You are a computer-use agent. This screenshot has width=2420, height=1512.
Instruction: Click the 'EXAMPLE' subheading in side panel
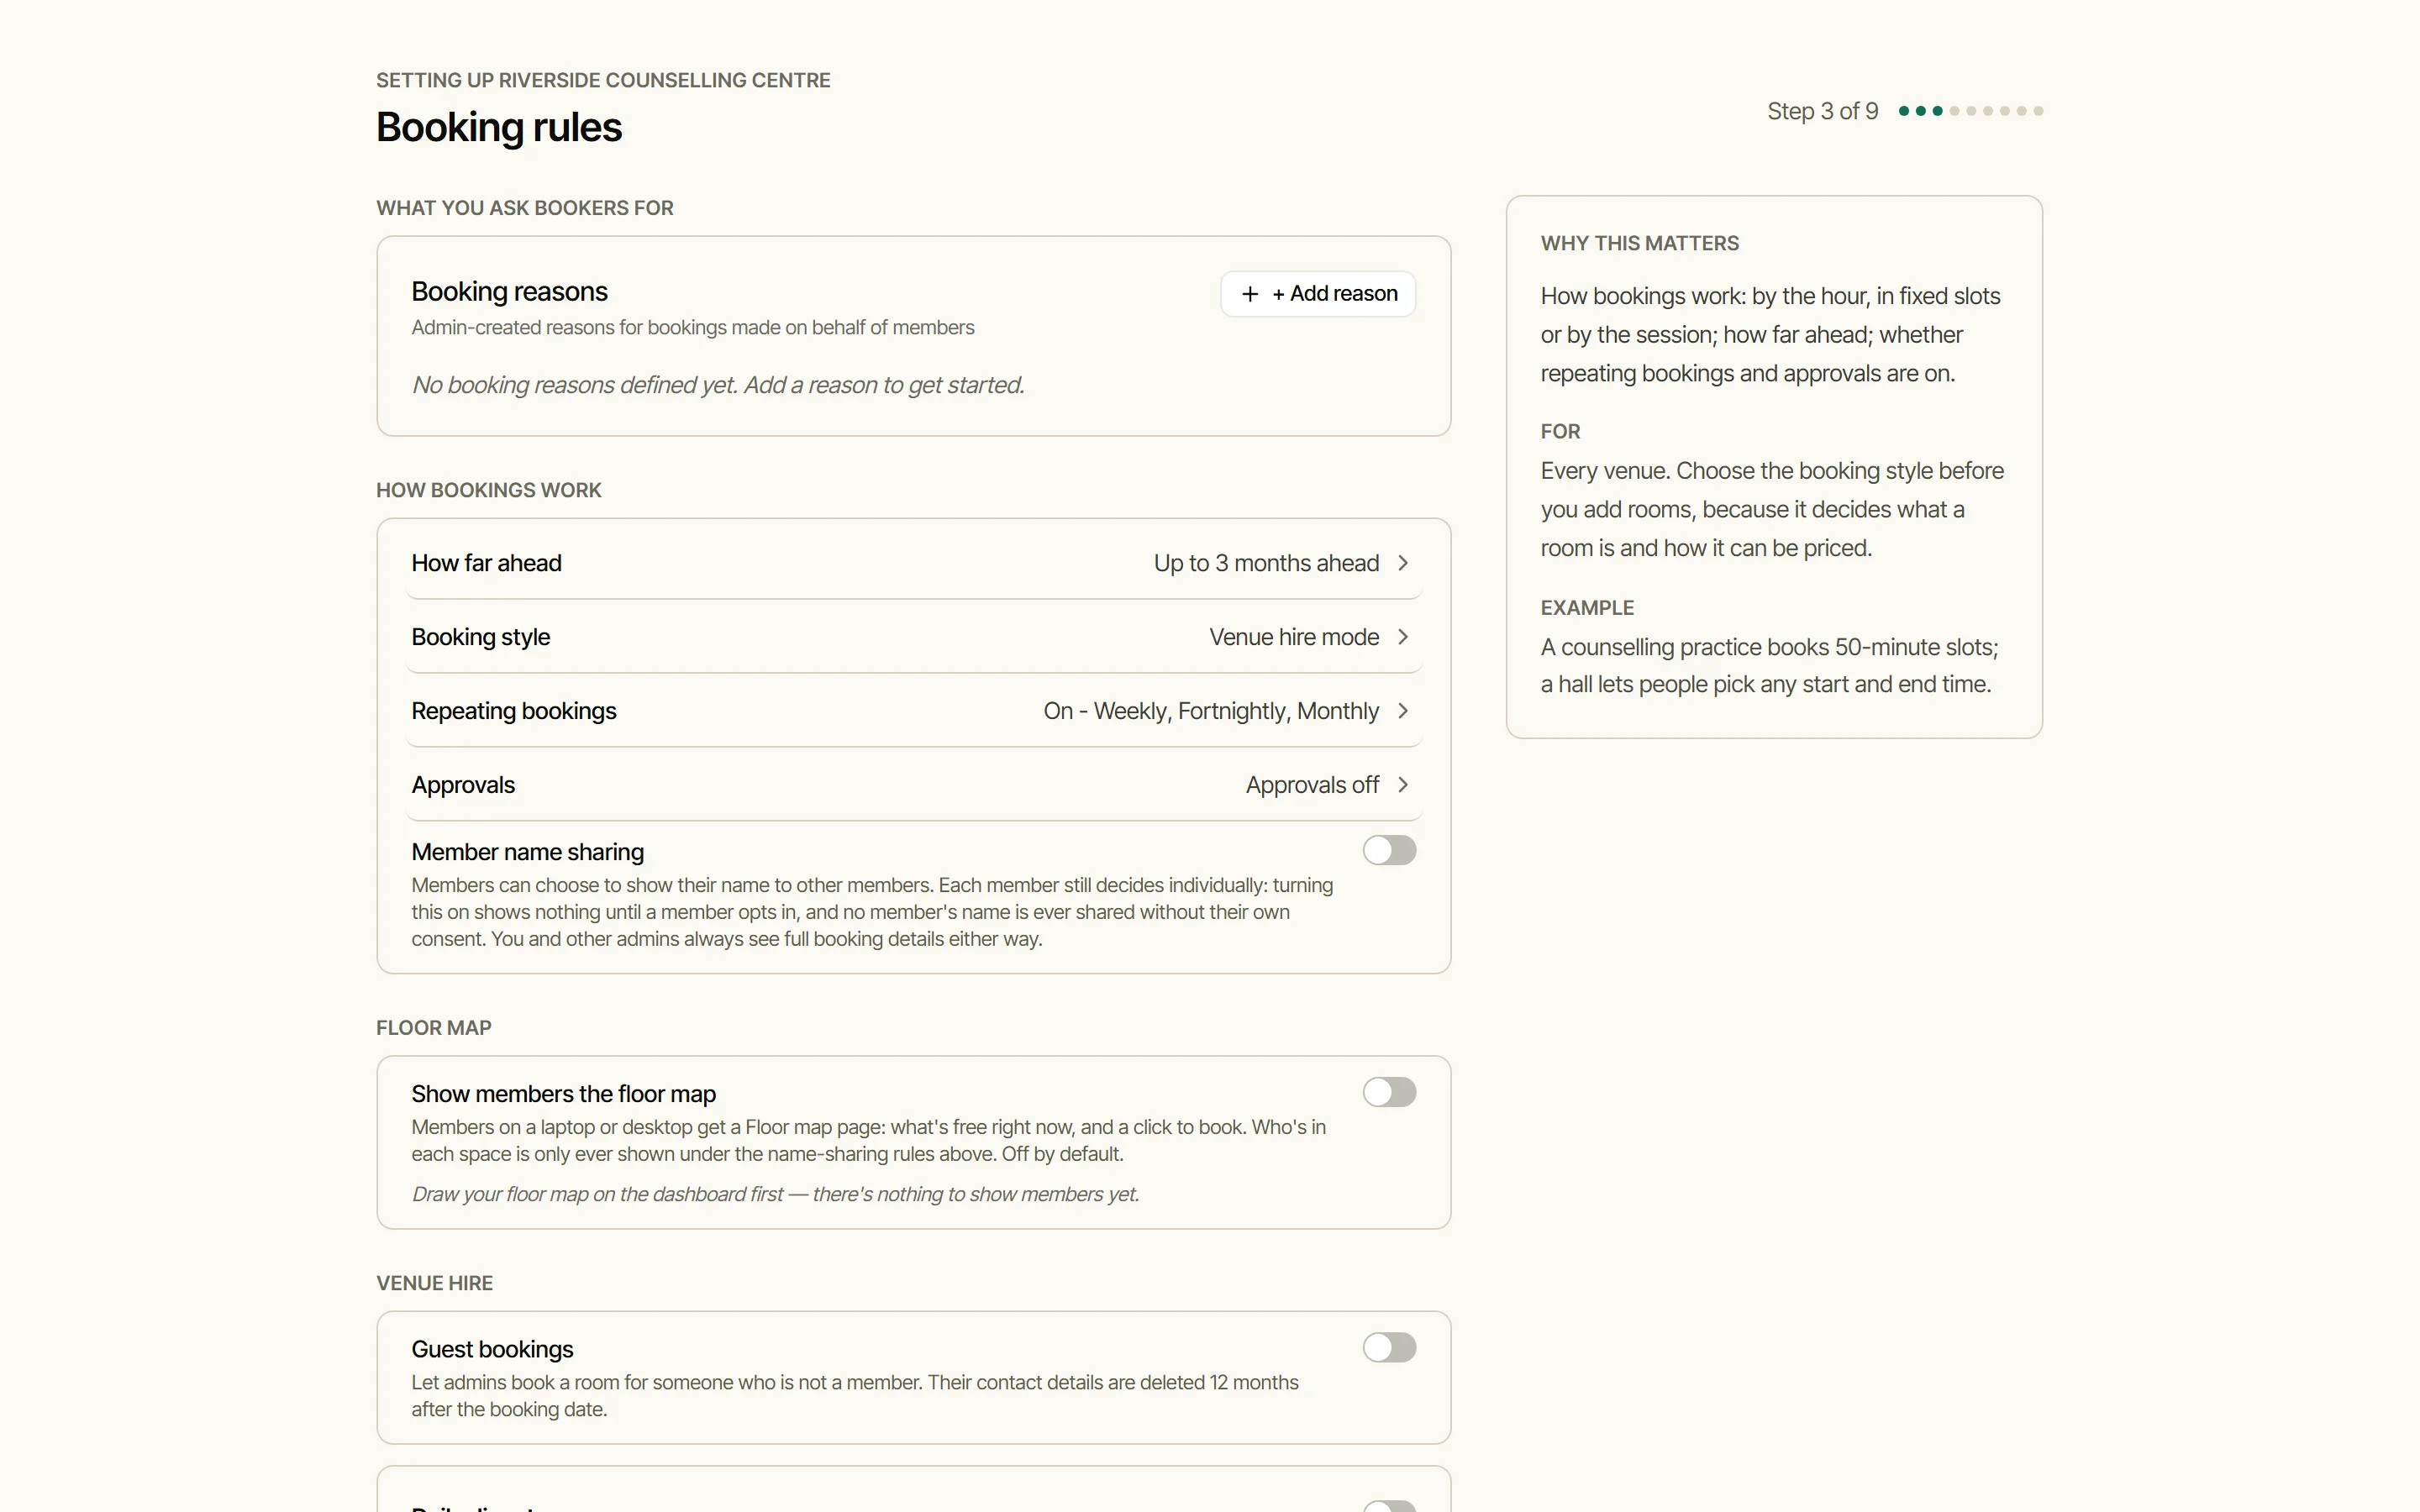click(1587, 608)
